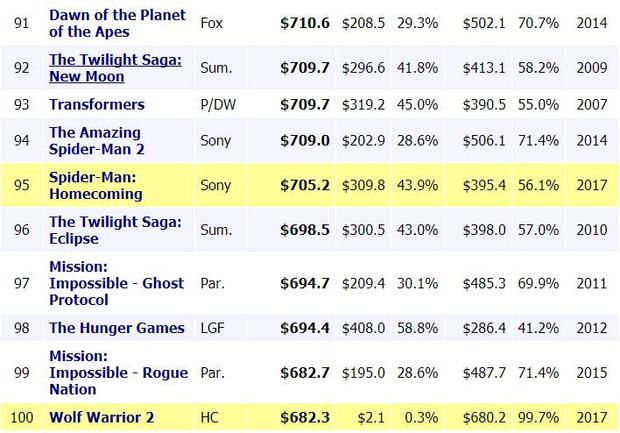The image size is (620, 433).
Task: Click The Hunger Games title link
Action: coord(117,328)
